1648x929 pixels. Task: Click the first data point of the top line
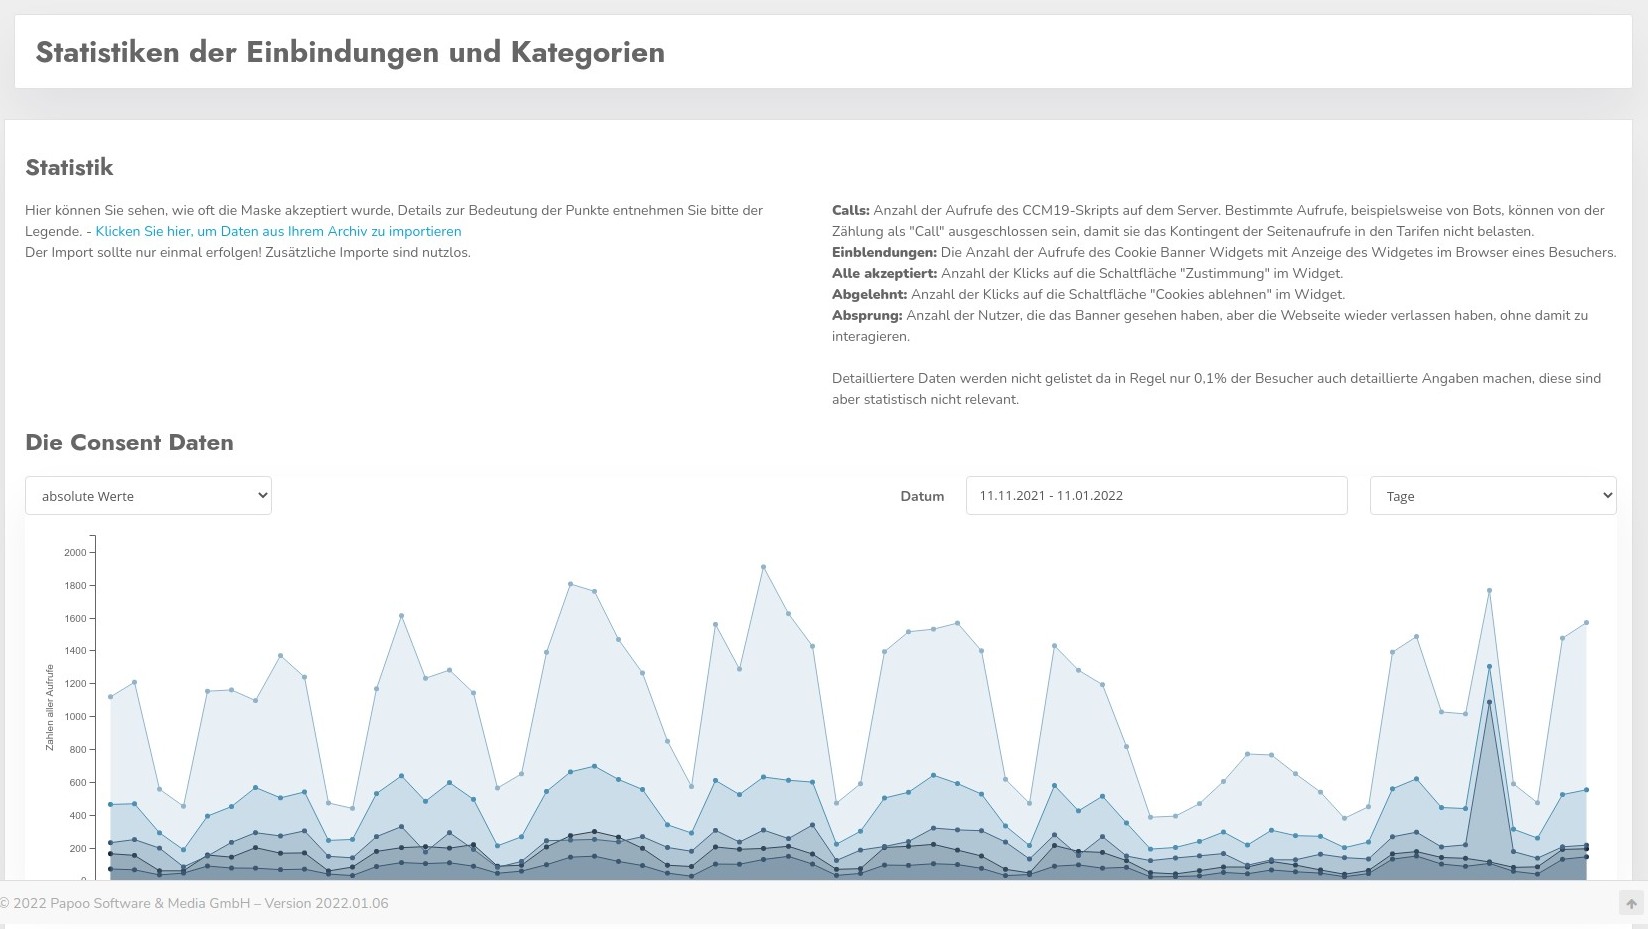110,697
